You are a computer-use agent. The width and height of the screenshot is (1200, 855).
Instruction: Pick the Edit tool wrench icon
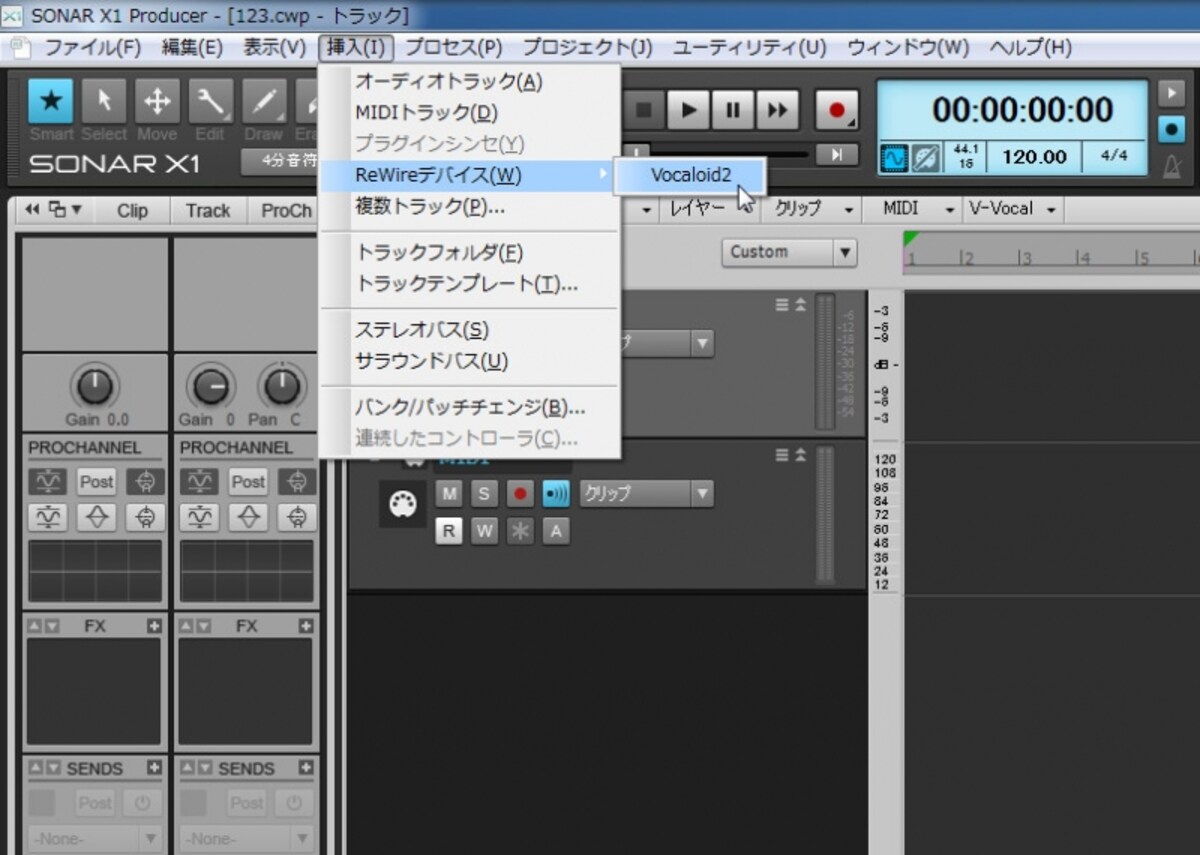(210, 102)
